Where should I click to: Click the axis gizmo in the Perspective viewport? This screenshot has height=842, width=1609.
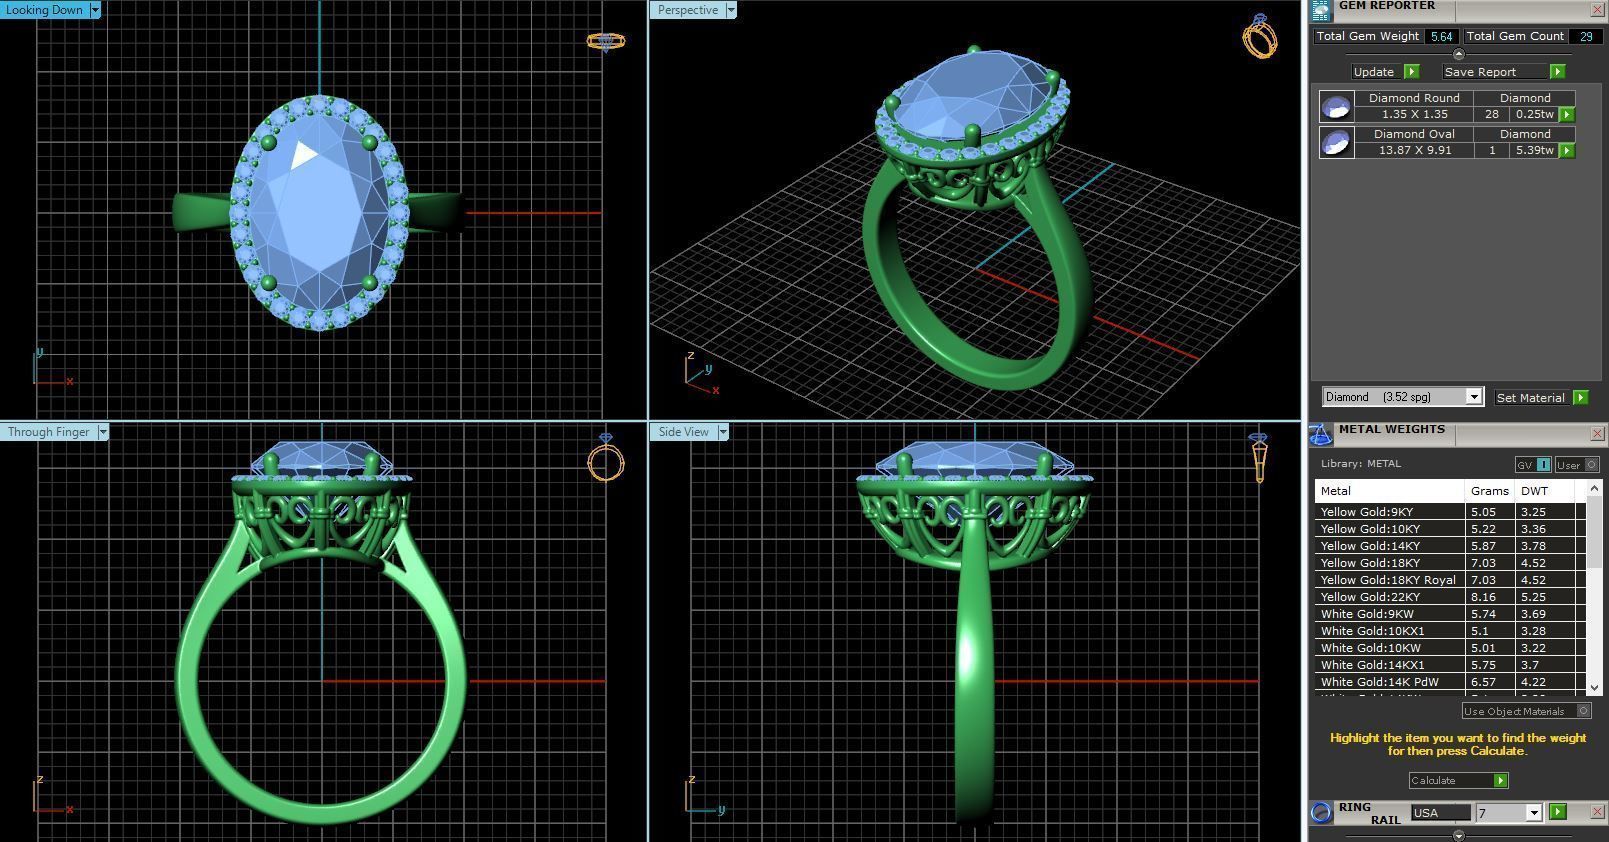coord(701,372)
